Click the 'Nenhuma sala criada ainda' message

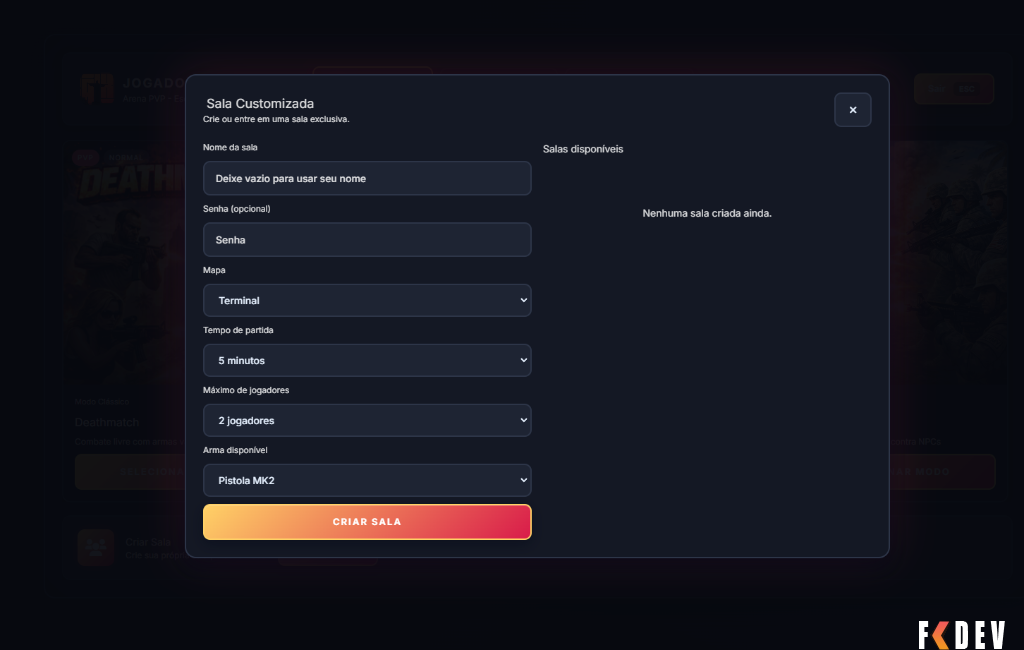(x=707, y=213)
